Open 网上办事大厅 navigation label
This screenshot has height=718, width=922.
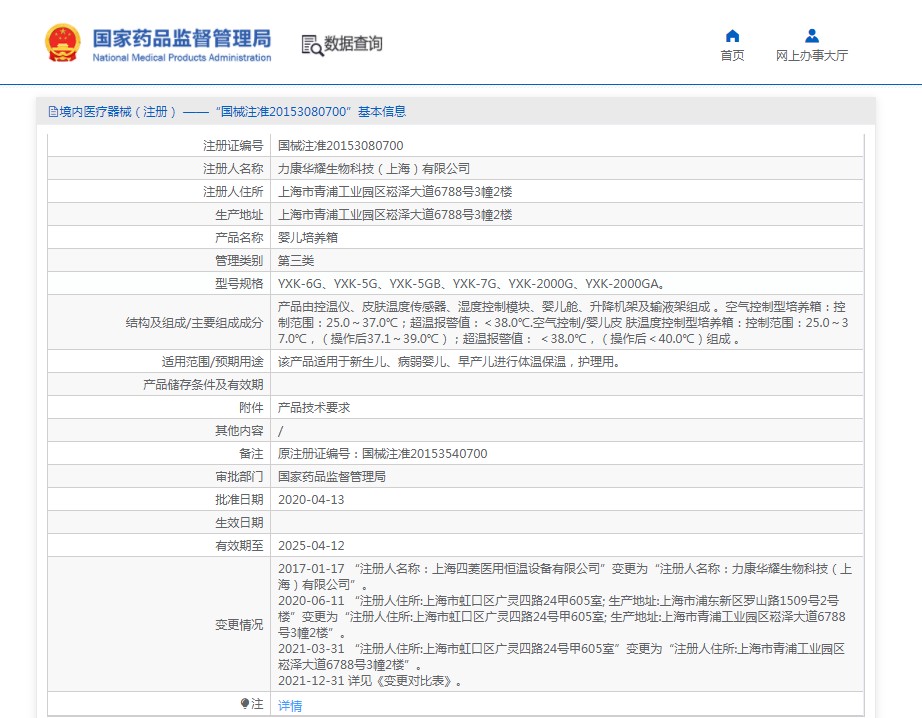coord(811,56)
